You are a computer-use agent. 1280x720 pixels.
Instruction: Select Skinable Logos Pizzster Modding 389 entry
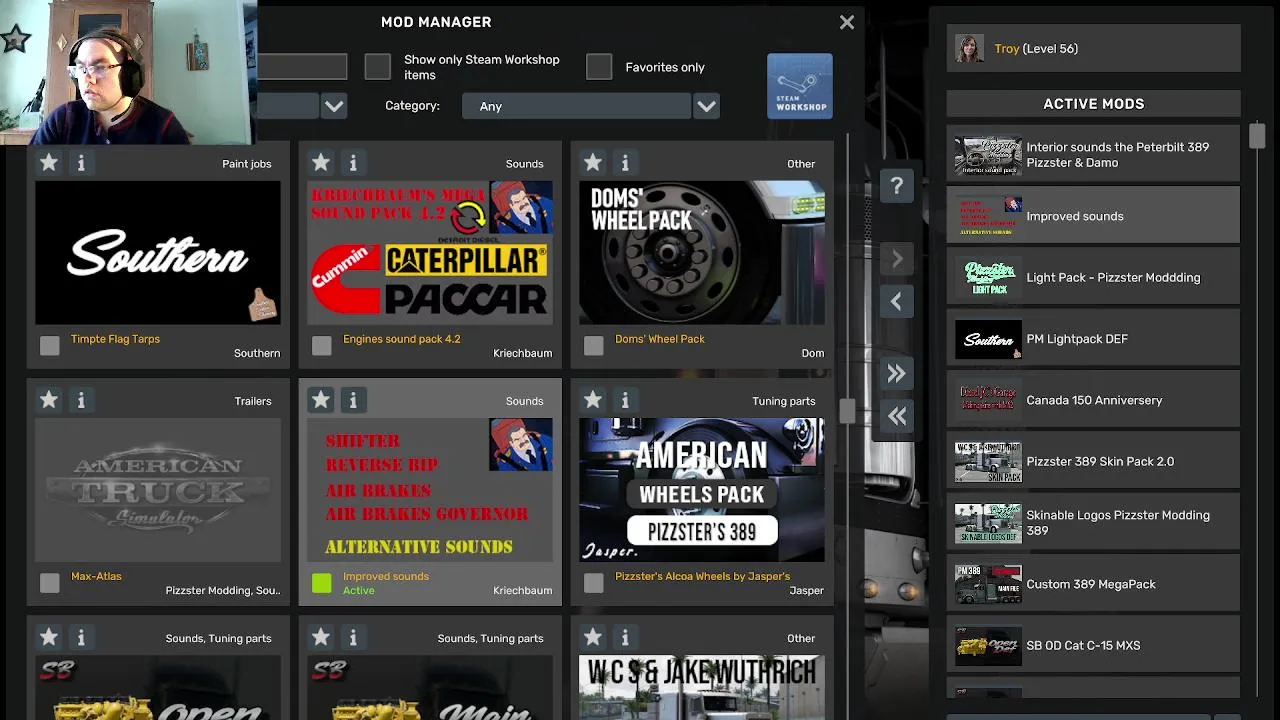pyautogui.click(x=1093, y=523)
